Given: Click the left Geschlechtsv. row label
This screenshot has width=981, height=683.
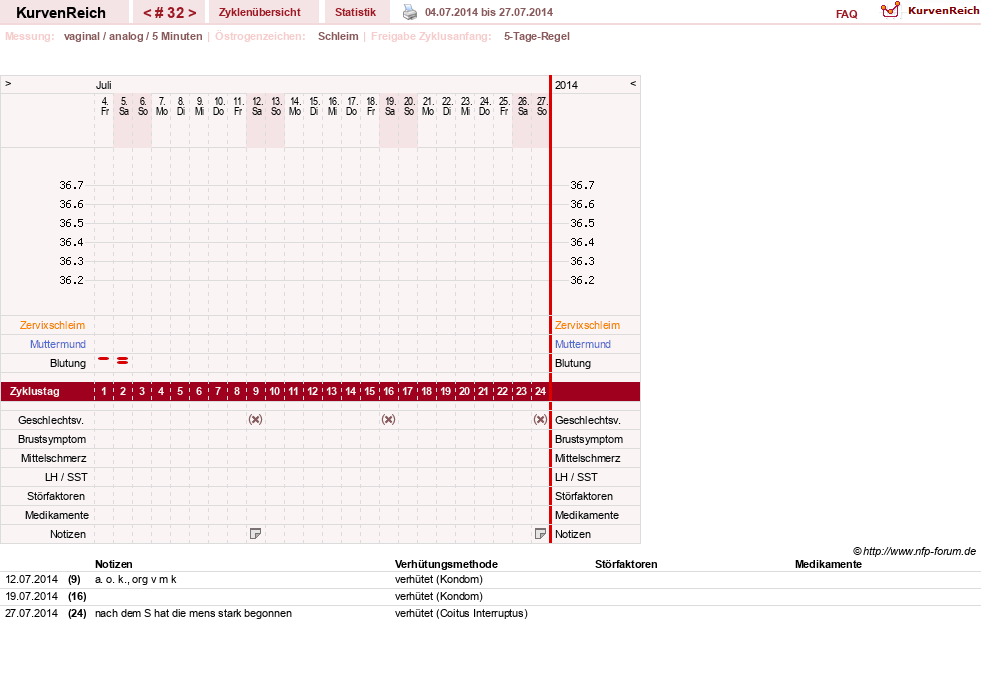Looking at the screenshot, I should pyautogui.click(x=51, y=420).
